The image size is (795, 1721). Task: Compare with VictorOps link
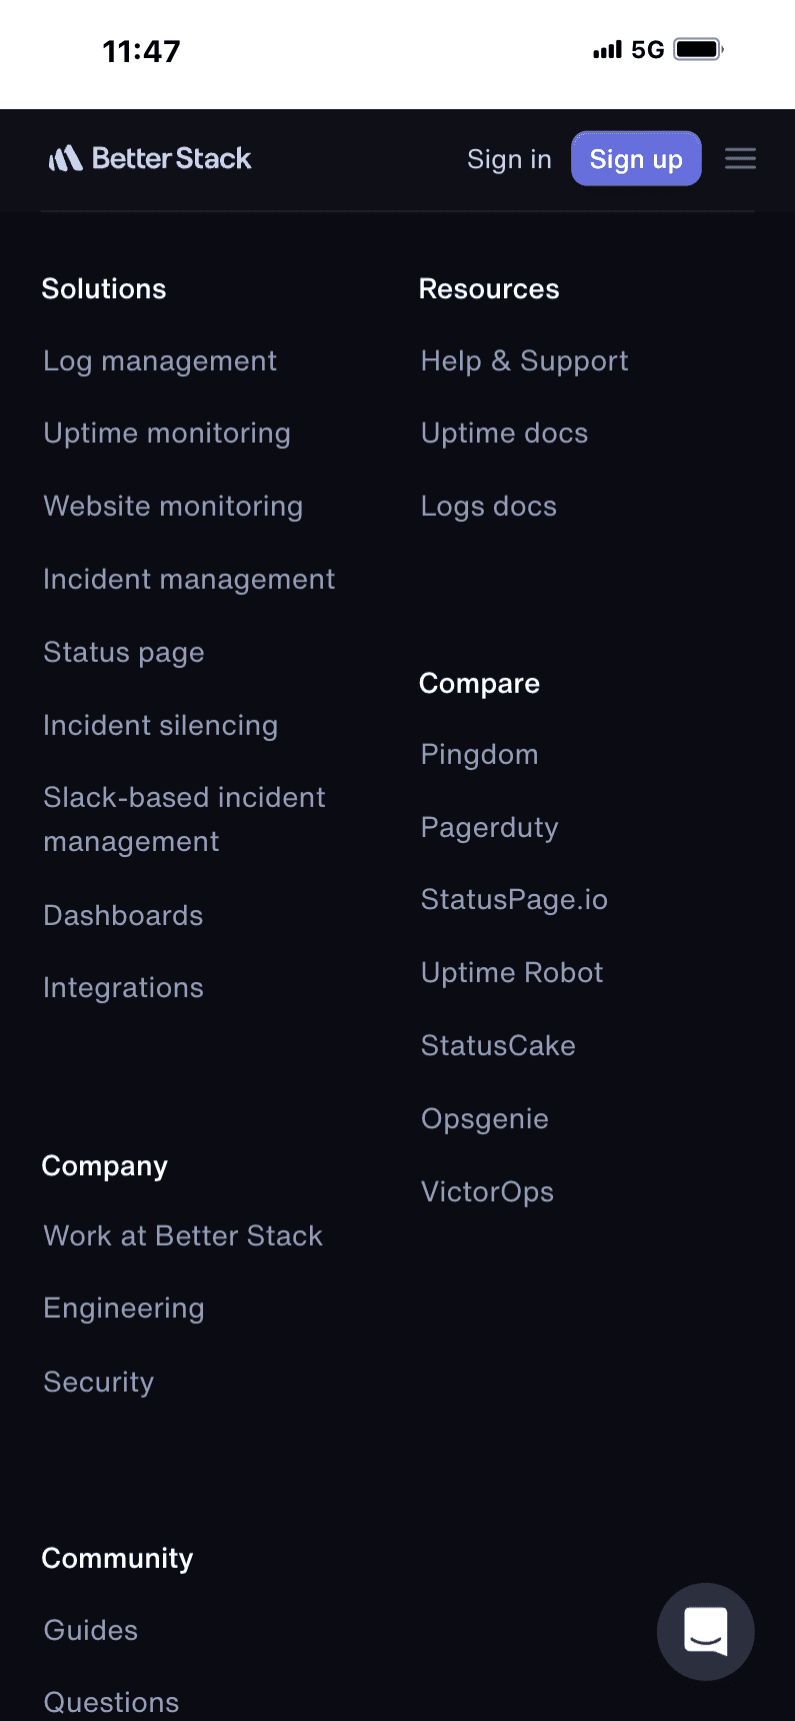487,1192
